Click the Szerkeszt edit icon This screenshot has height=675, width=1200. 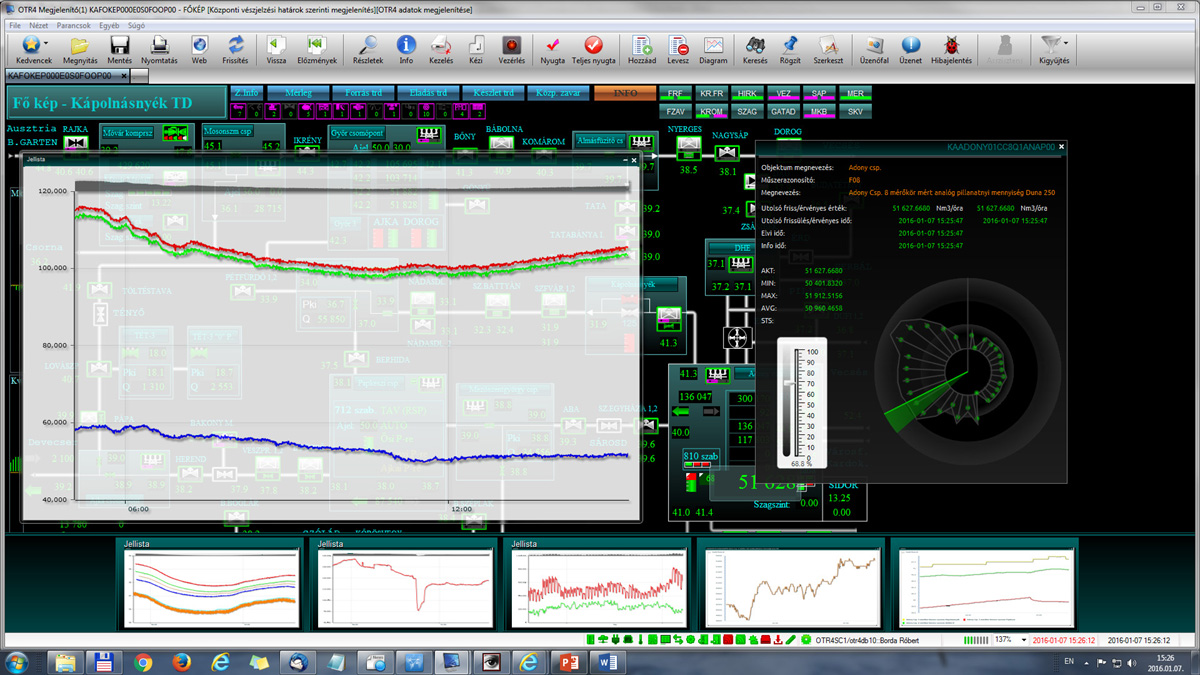(x=828, y=49)
